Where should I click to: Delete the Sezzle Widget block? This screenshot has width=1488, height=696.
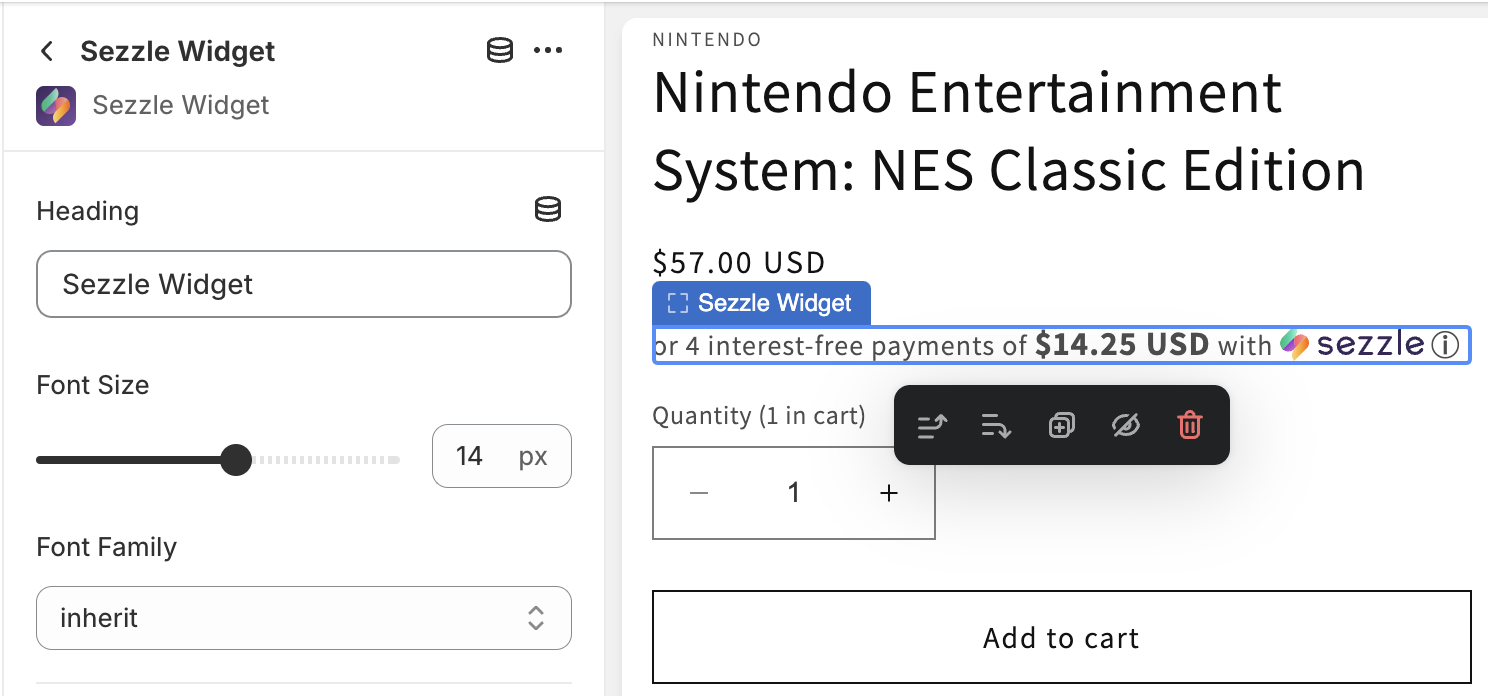[x=1189, y=426]
